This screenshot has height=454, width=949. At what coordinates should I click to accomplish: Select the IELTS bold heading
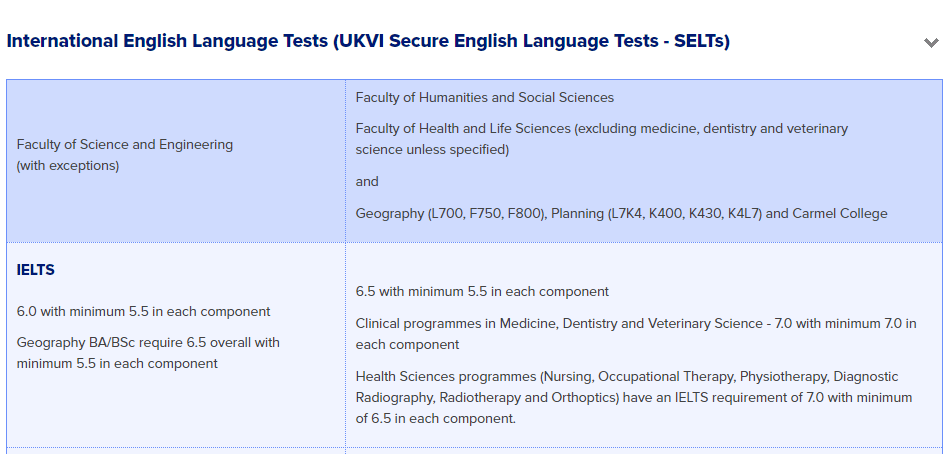(36, 270)
